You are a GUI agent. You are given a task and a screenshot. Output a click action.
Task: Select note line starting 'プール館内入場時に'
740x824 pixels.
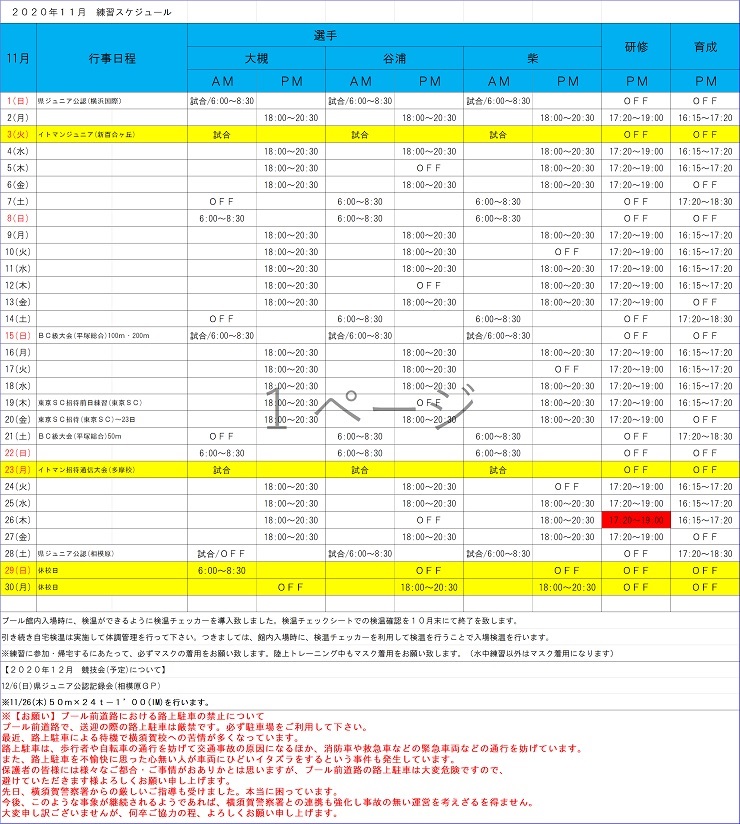coord(261,621)
